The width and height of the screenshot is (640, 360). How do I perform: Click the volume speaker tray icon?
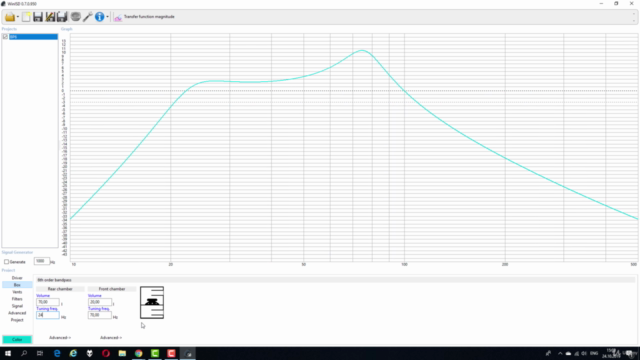(x=584, y=353)
